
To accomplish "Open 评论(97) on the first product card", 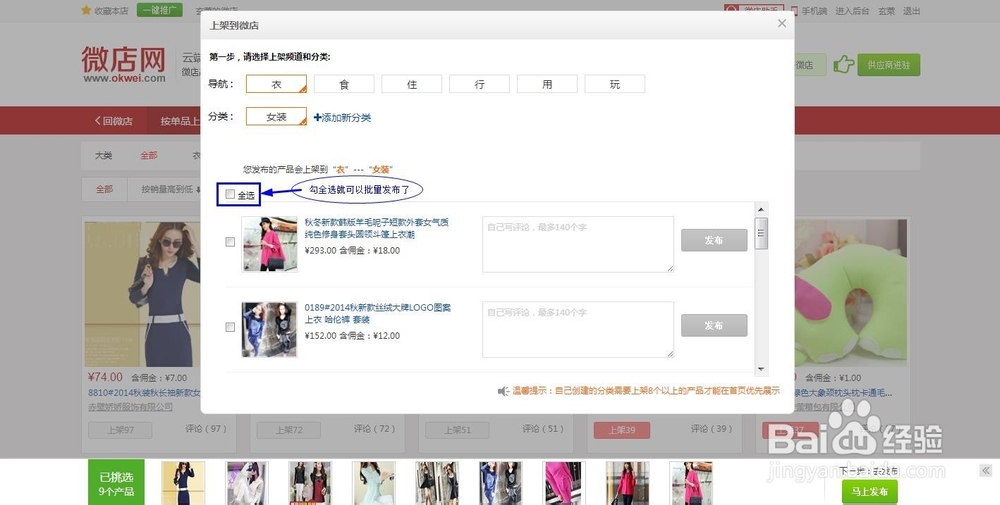I will (x=205, y=428).
